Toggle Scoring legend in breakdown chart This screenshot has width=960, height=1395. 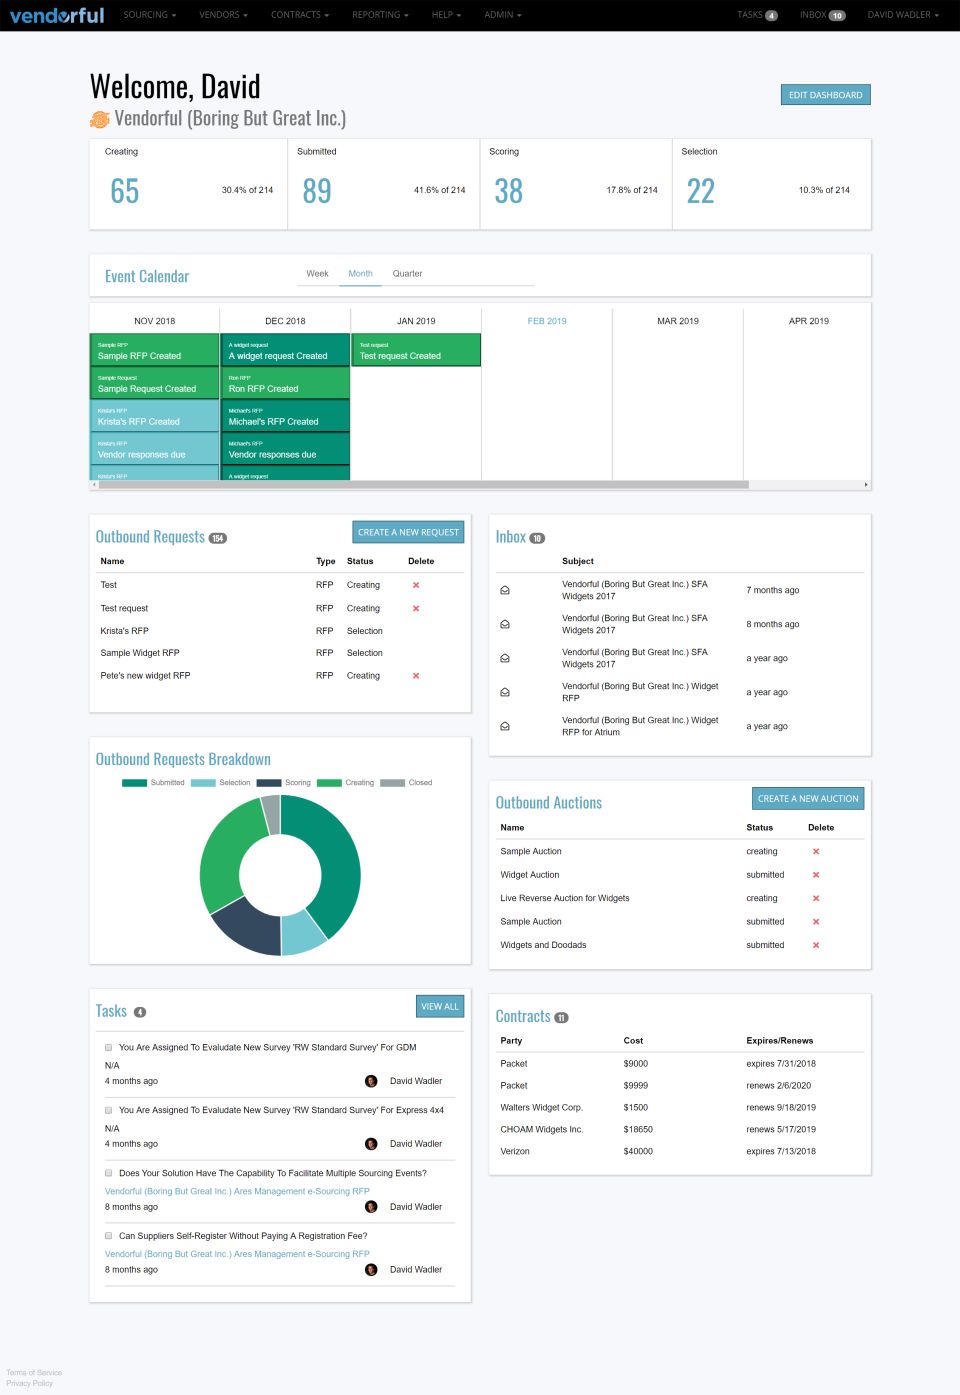(284, 783)
